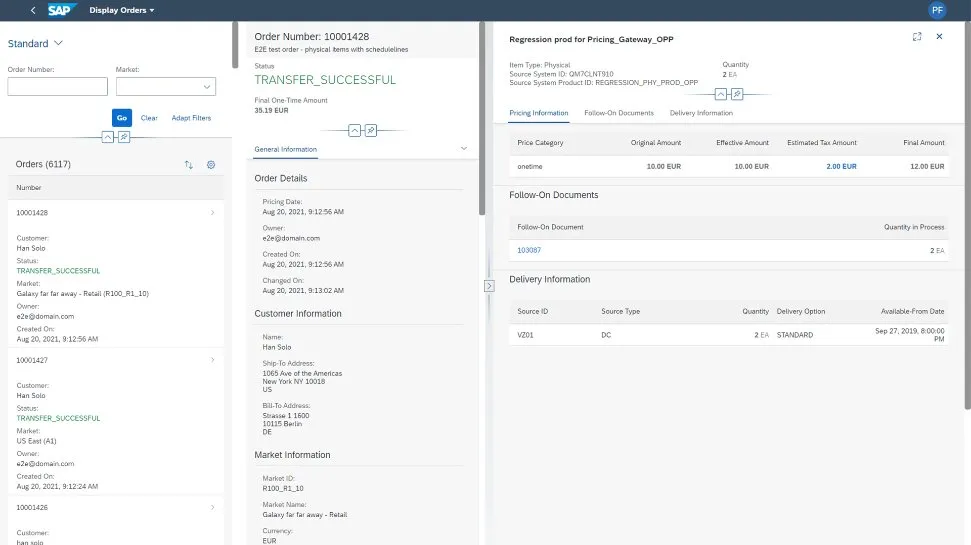Click the Order Number input field
This screenshot has width=971, height=545.
click(57, 87)
